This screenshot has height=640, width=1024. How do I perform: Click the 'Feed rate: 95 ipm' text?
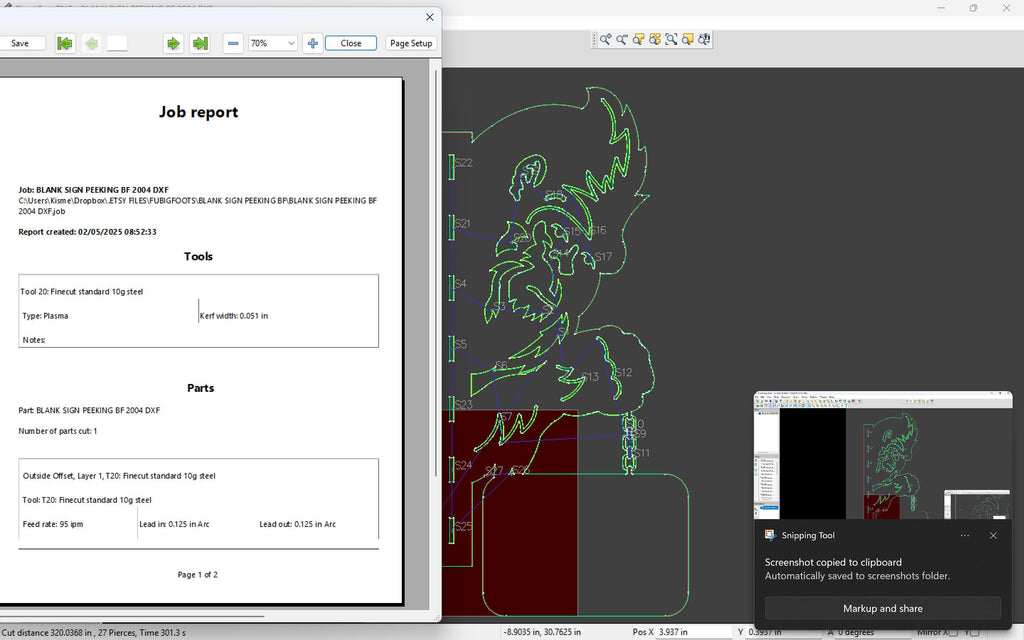tap(53, 524)
